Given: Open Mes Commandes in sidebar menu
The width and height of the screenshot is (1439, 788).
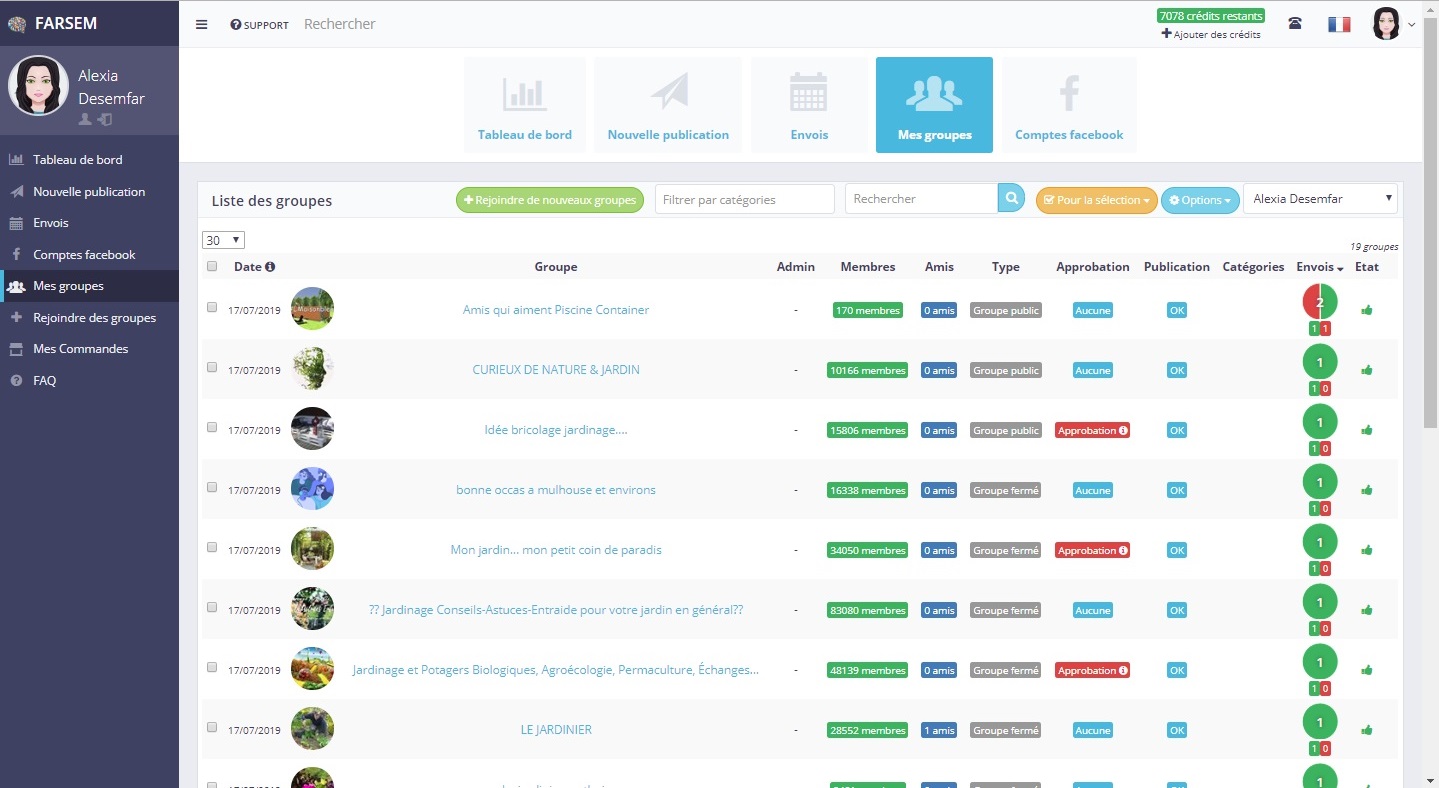Looking at the screenshot, I should click(x=80, y=349).
